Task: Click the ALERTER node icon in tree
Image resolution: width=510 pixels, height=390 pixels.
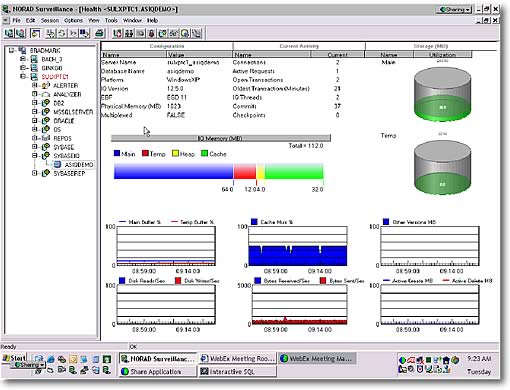Action: (46, 86)
